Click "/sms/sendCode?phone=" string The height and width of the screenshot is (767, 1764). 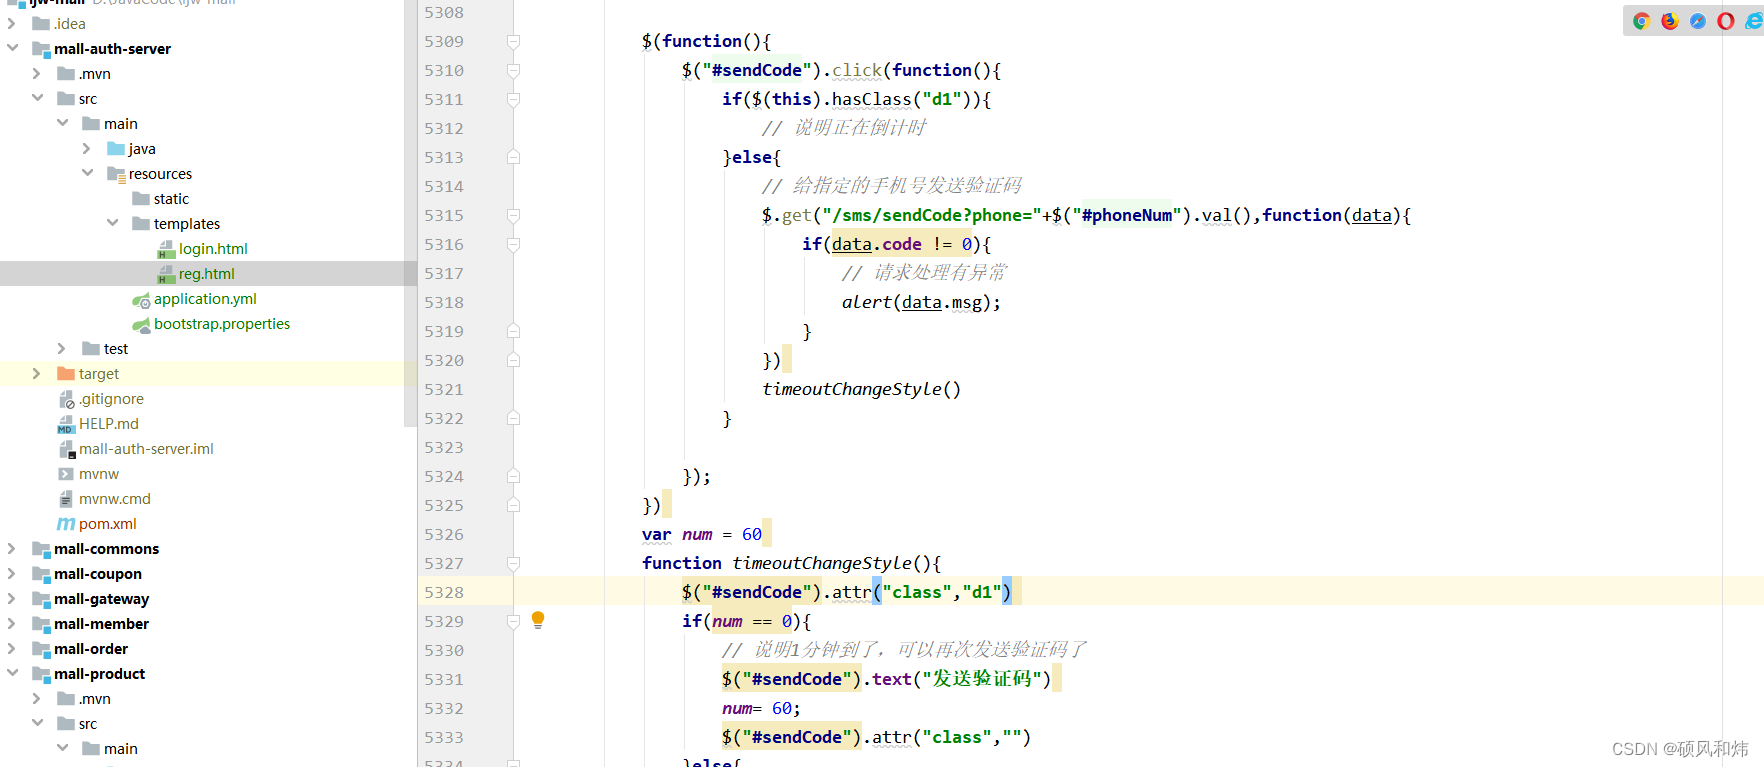(931, 215)
